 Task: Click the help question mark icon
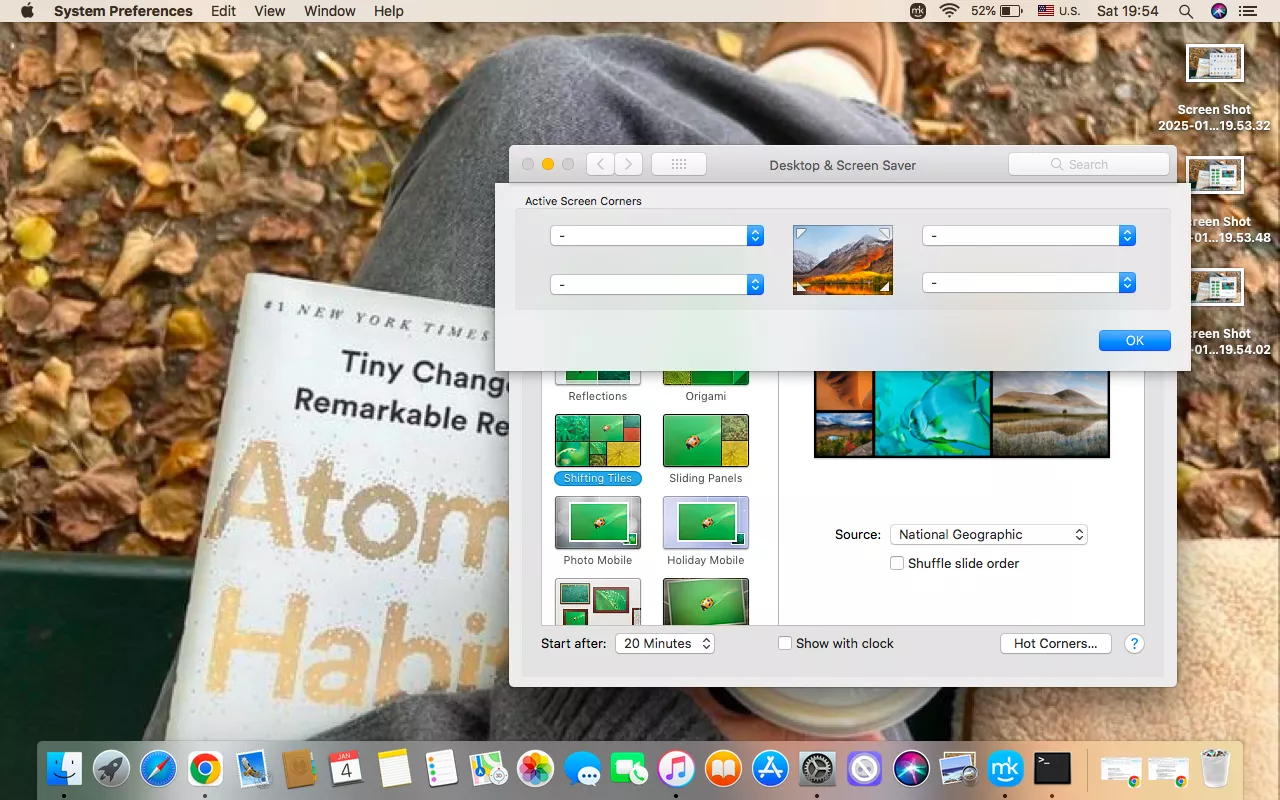(x=1134, y=644)
